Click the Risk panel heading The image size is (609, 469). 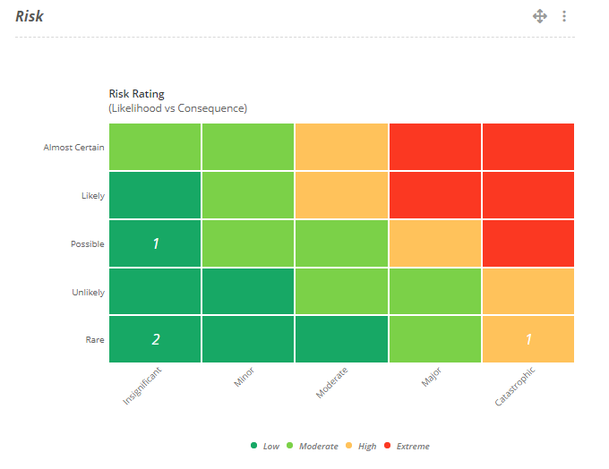(29, 16)
